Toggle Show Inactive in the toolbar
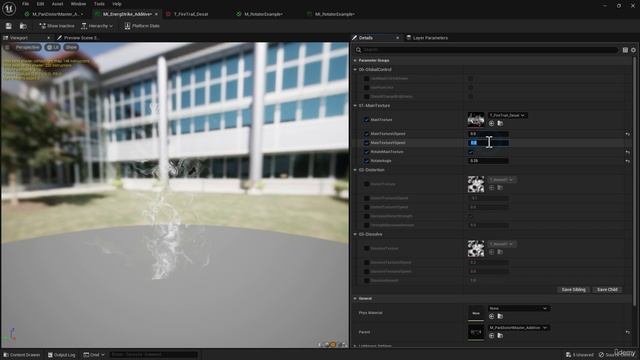This screenshot has height=360, width=640. [56, 26]
